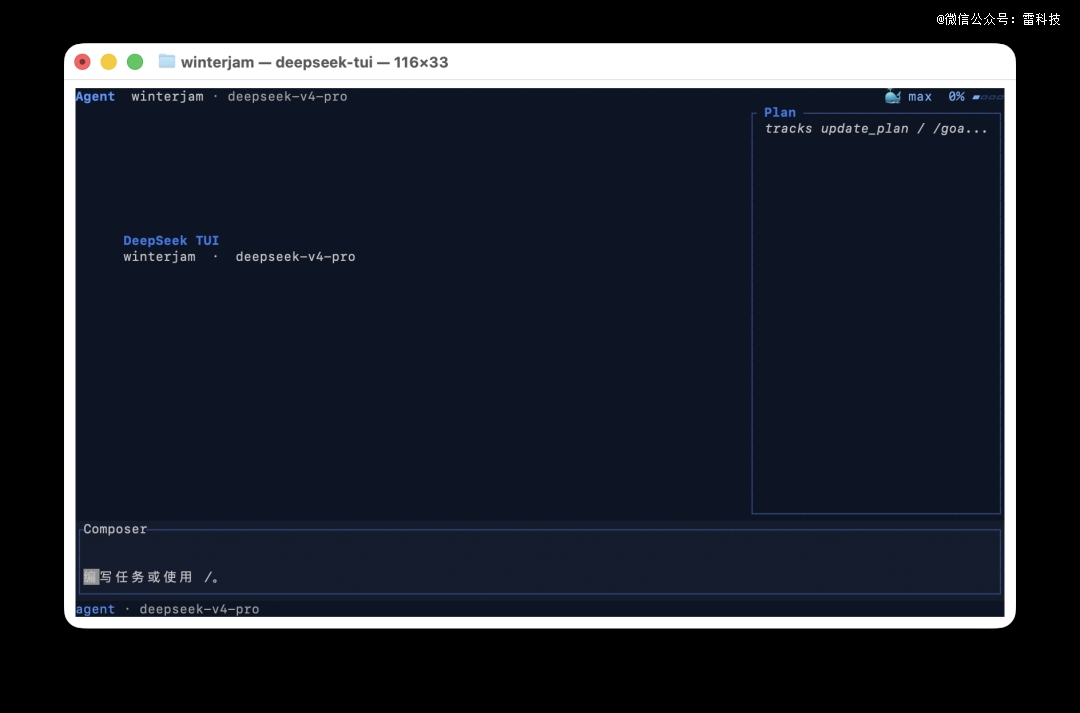The height and width of the screenshot is (713, 1080).
Task: Close the terminal window with red button
Action: 83,62
